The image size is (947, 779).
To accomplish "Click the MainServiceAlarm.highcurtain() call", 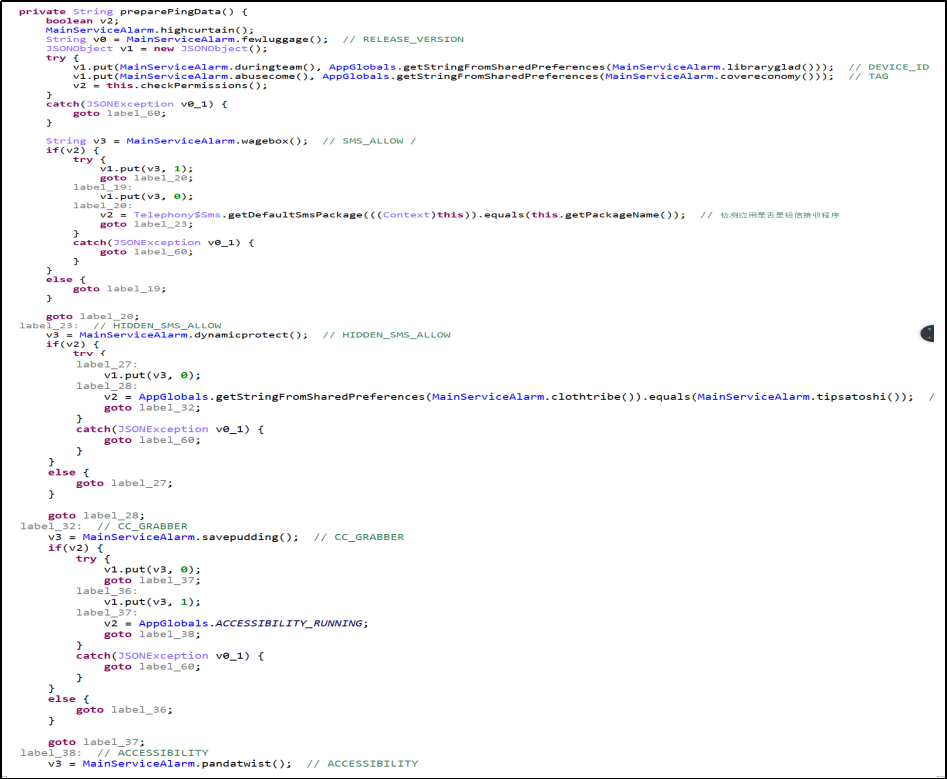I will [x=149, y=30].
